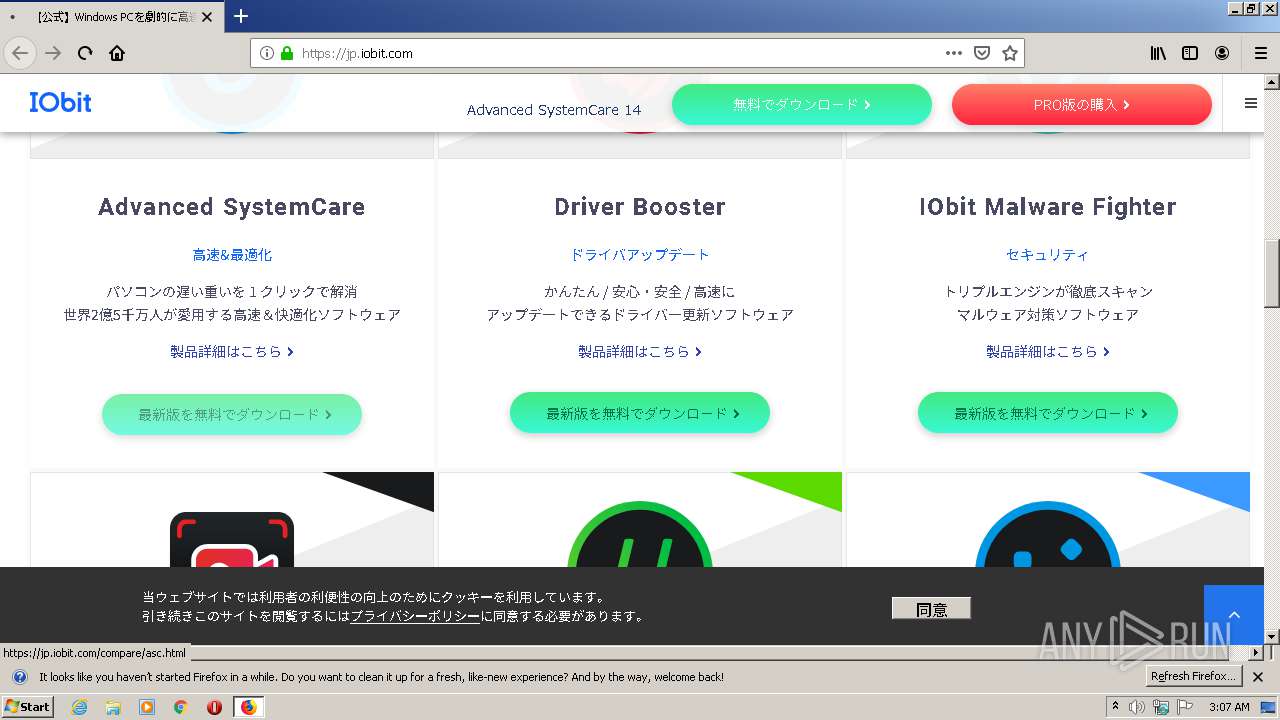The width and height of the screenshot is (1280, 720).
Task: Toggle the sidebar view icon
Action: tap(1190, 53)
